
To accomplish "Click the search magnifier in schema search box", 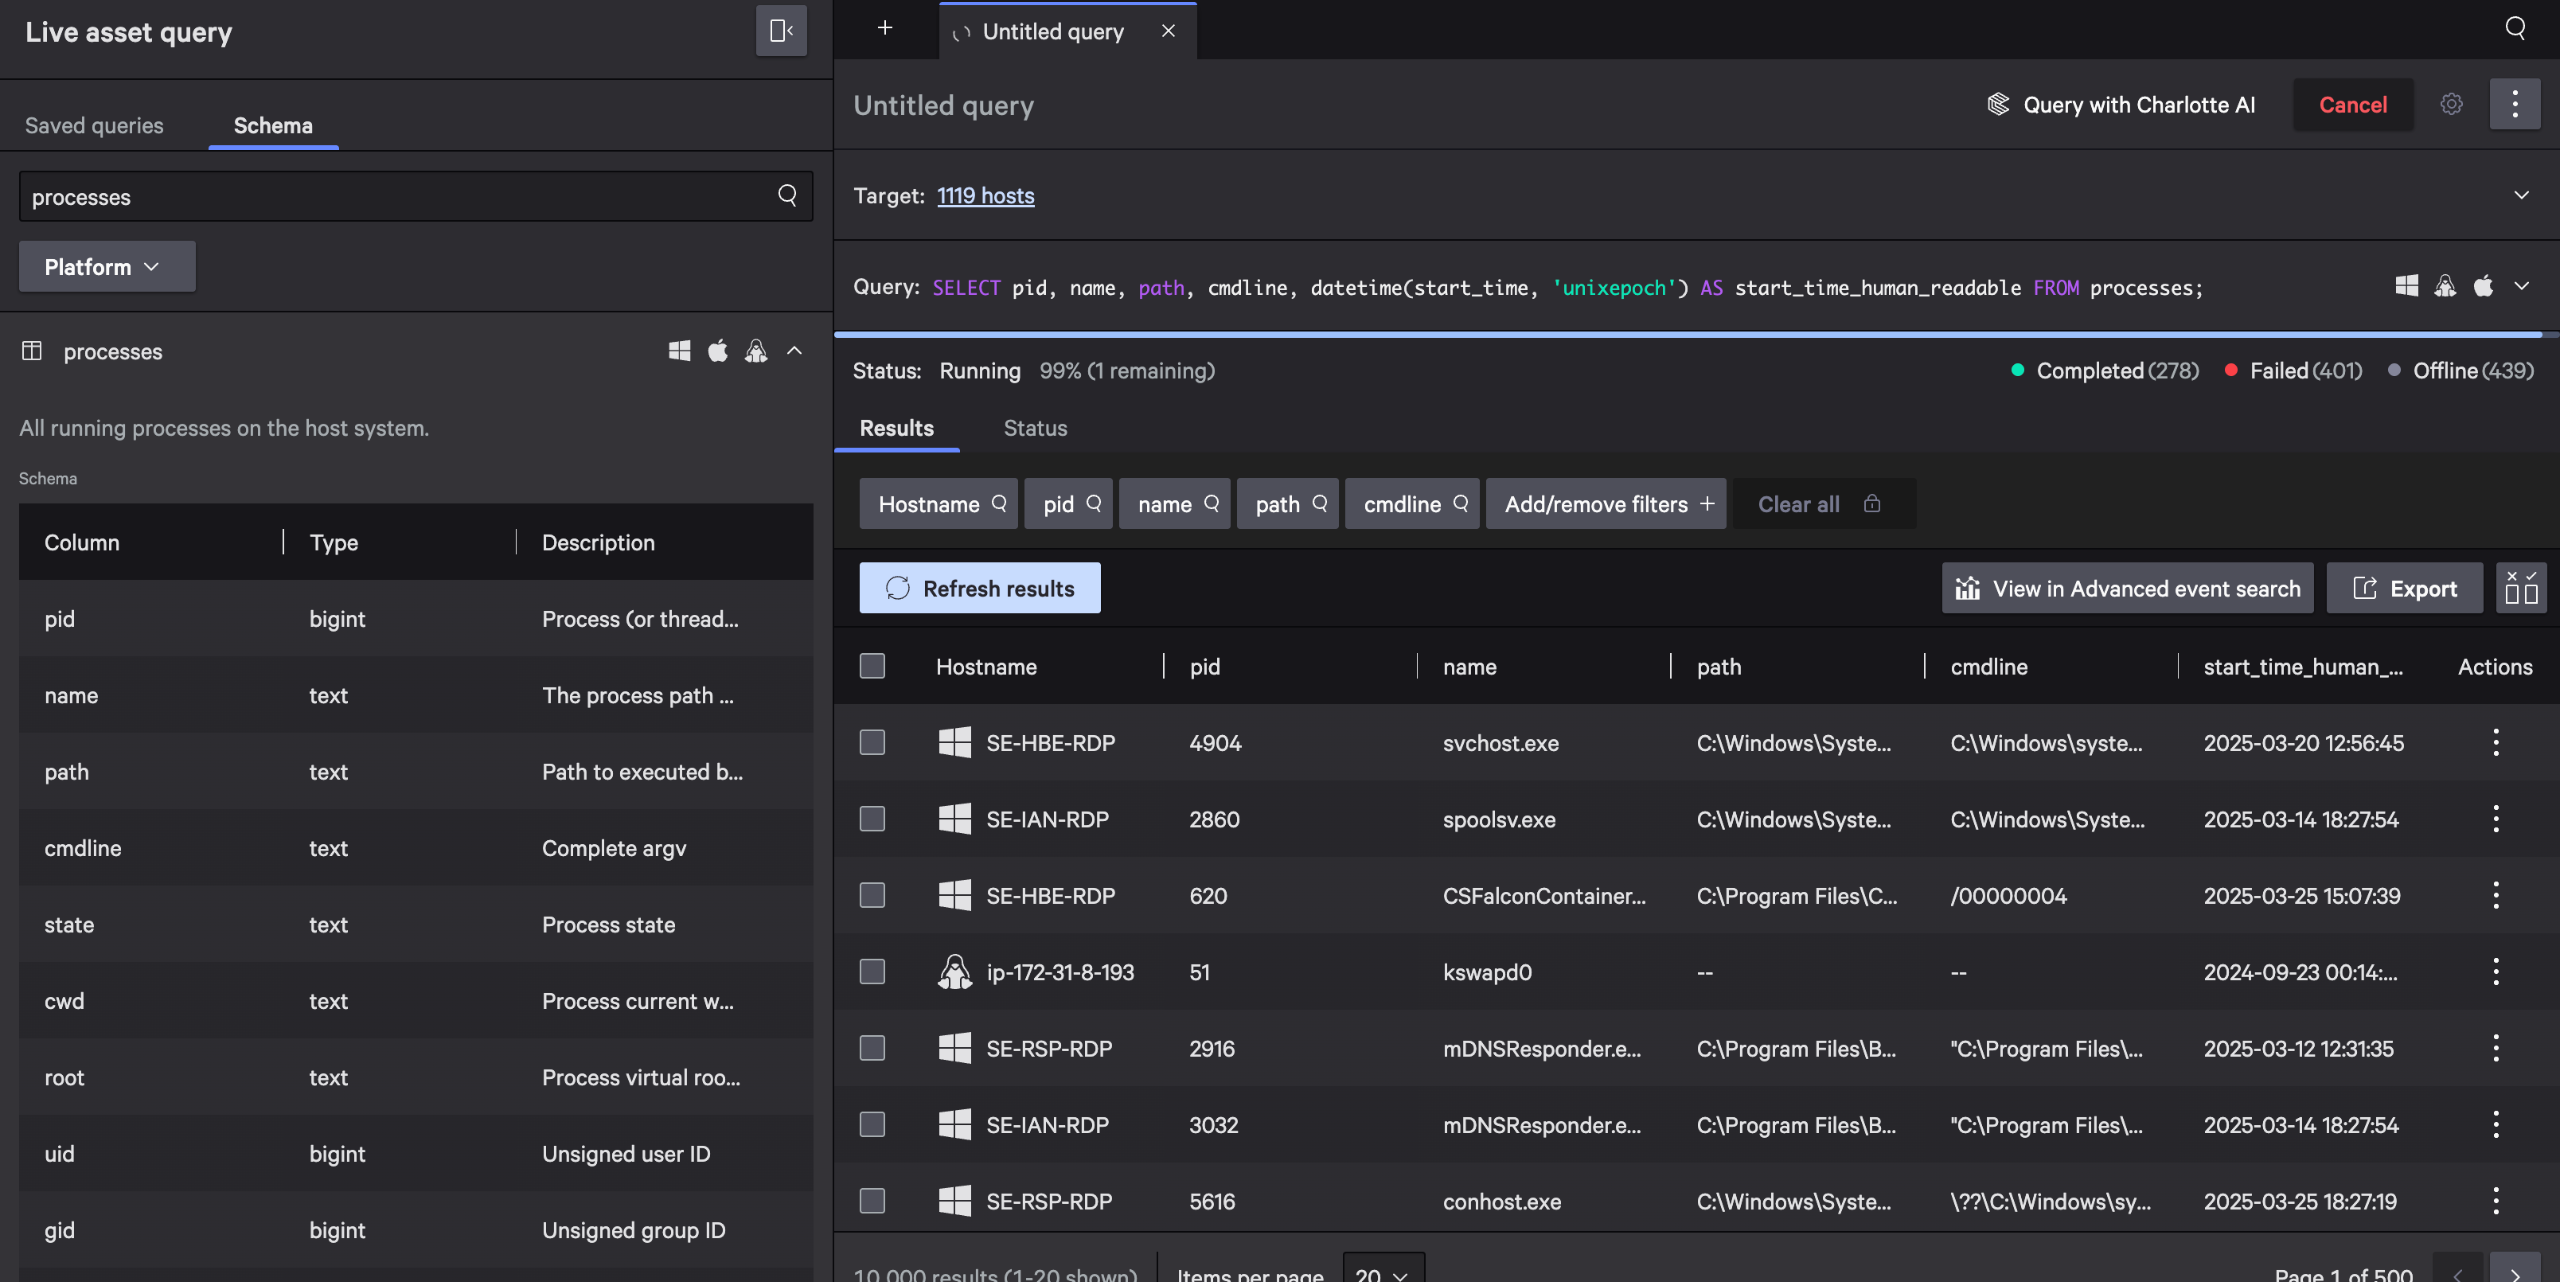I will [x=788, y=195].
